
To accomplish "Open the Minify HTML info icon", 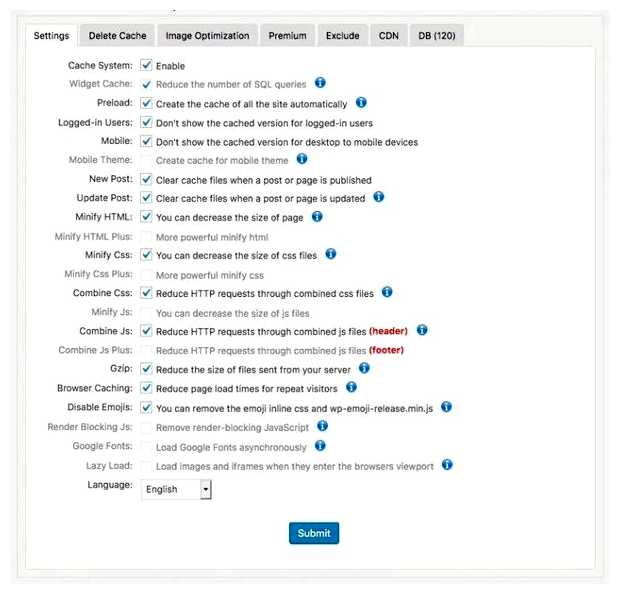I will (x=317, y=215).
